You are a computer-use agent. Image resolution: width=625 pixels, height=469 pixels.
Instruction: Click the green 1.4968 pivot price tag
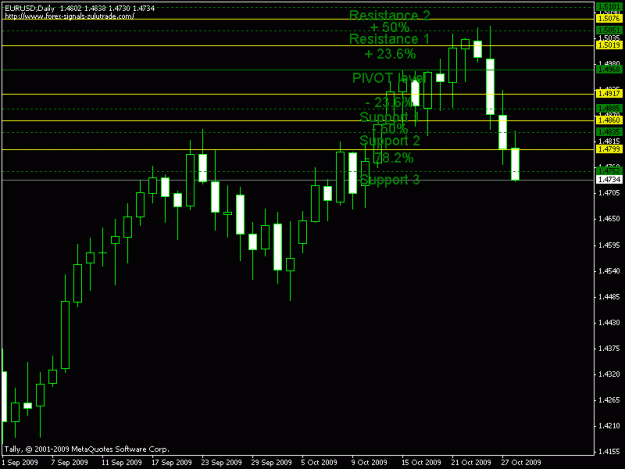(x=609, y=70)
